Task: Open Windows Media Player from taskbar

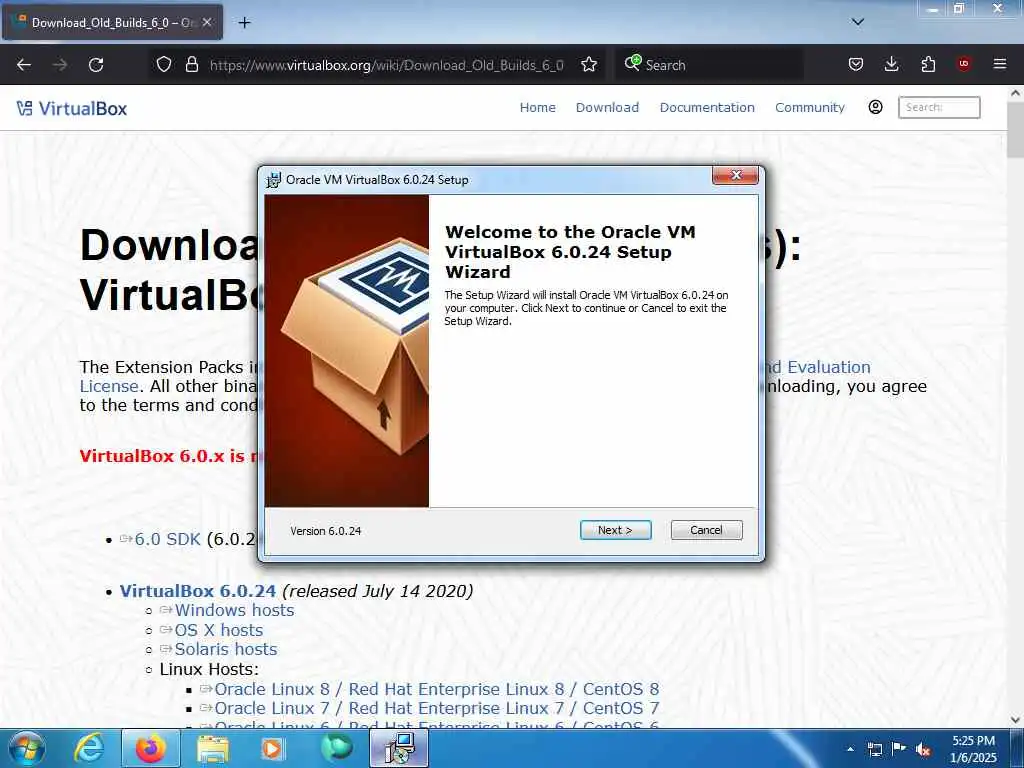Action: [x=272, y=749]
